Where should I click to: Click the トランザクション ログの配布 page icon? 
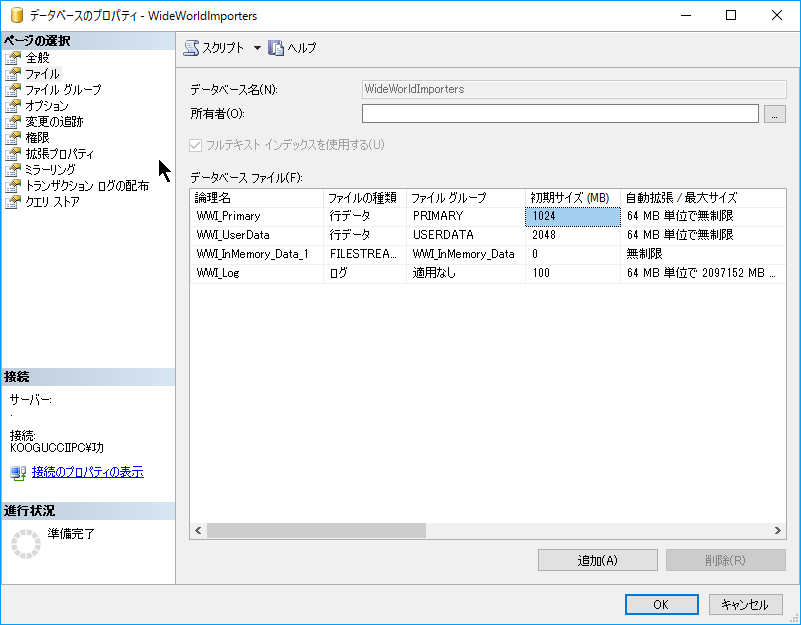click(x=13, y=186)
